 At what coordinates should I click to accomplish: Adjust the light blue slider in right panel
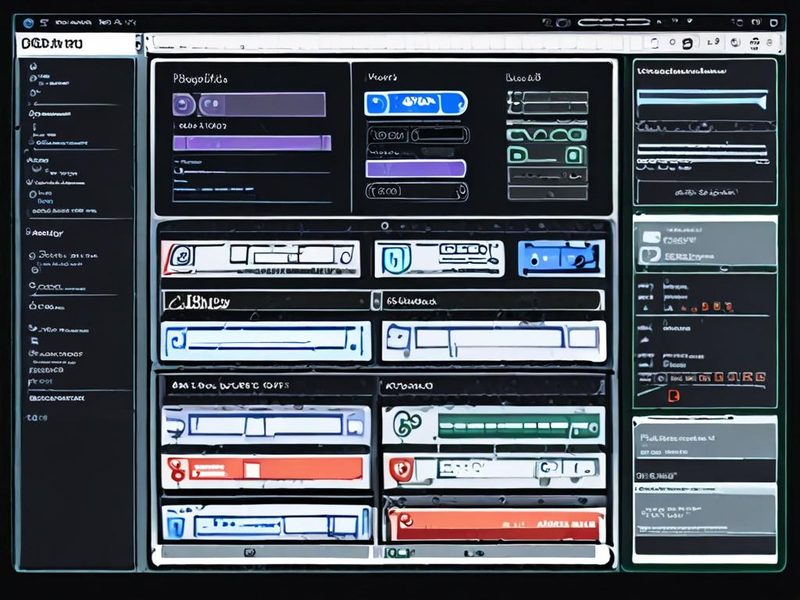coord(702,97)
